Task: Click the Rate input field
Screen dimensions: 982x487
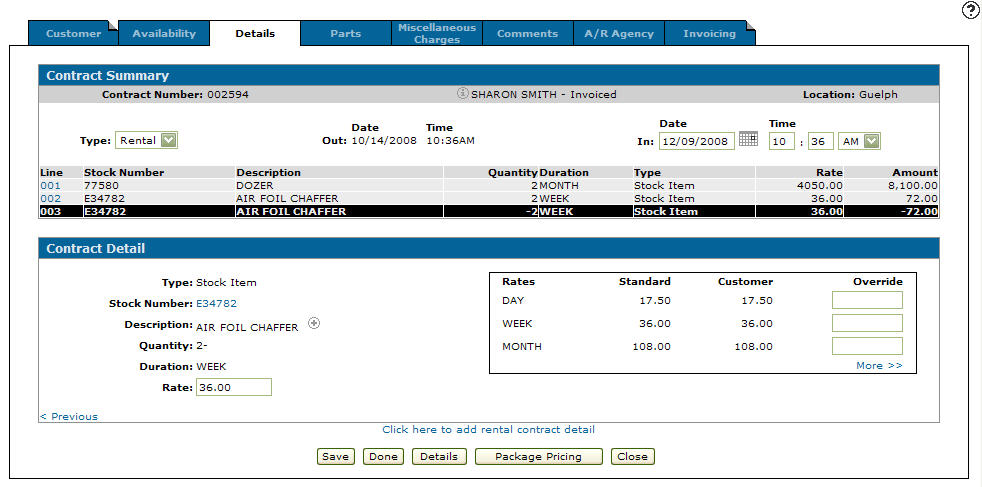Action: click(x=233, y=387)
